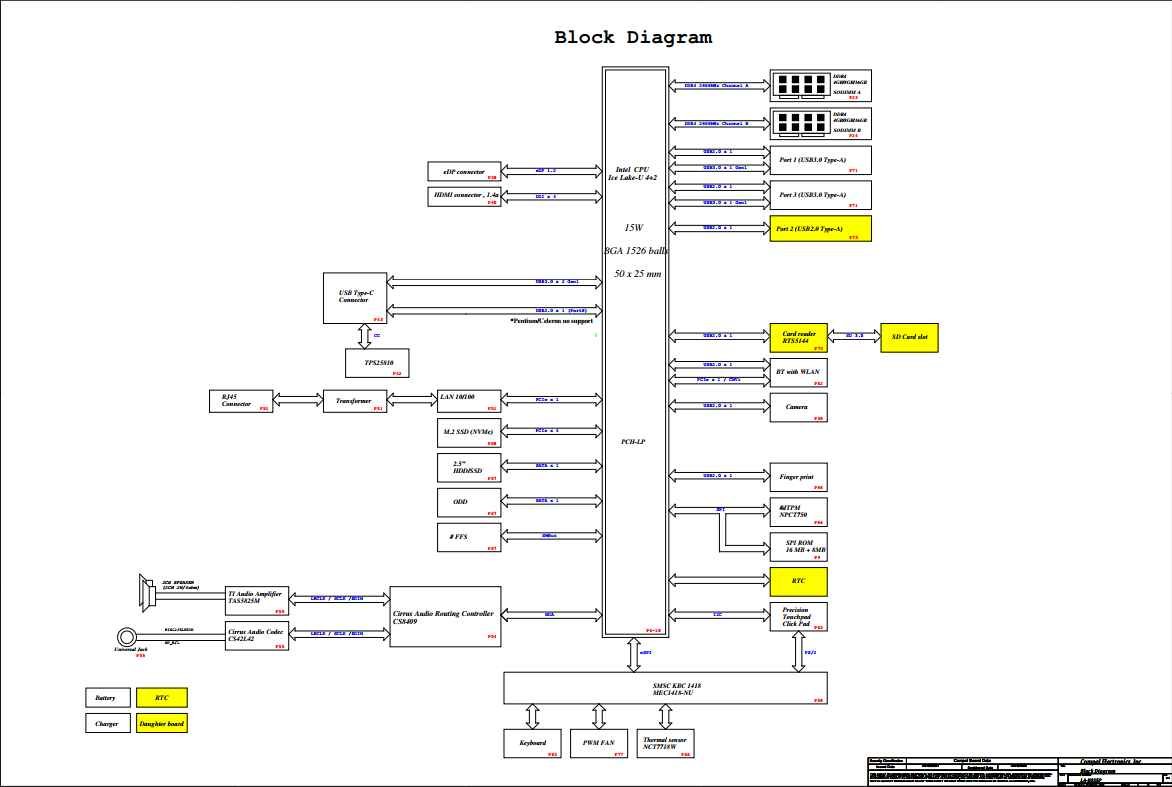Select the yellow RTC legend swatch
The image size is (1172, 787).
click(161, 698)
